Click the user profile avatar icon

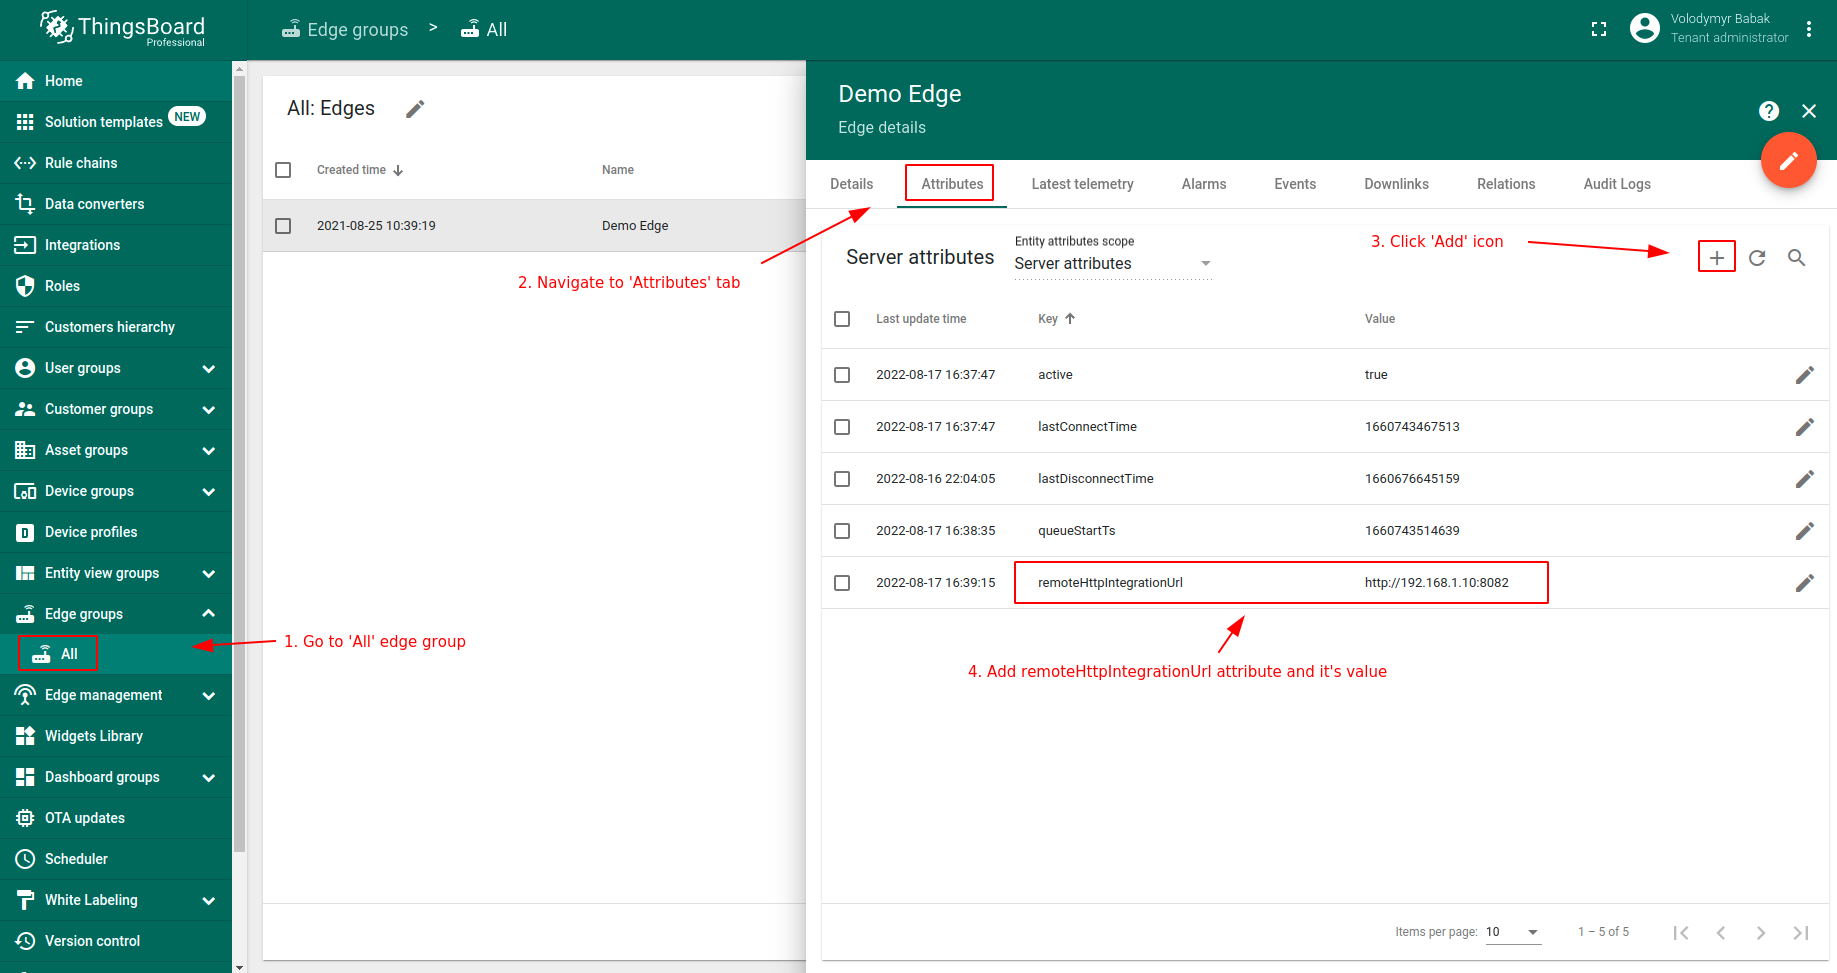point(1644,28)
